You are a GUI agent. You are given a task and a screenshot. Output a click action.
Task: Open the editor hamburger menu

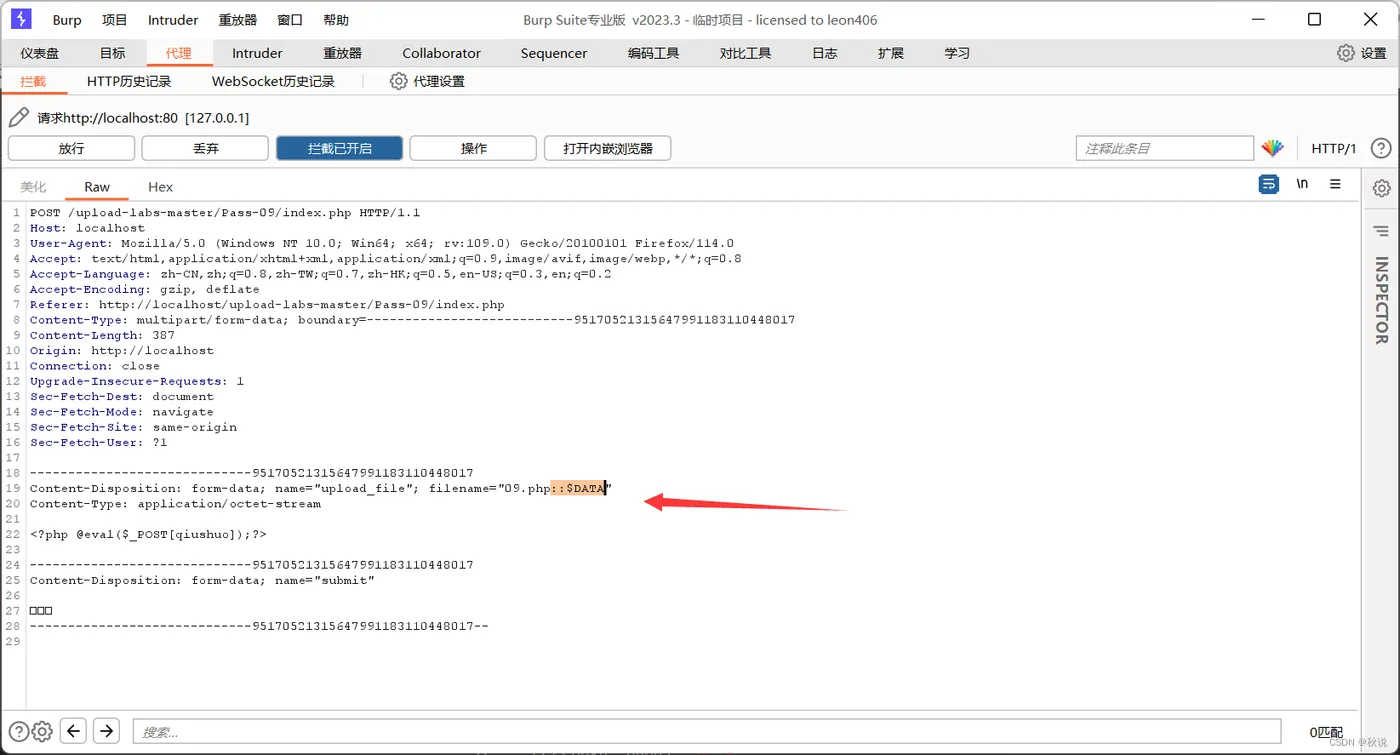tap(1335, 184)
